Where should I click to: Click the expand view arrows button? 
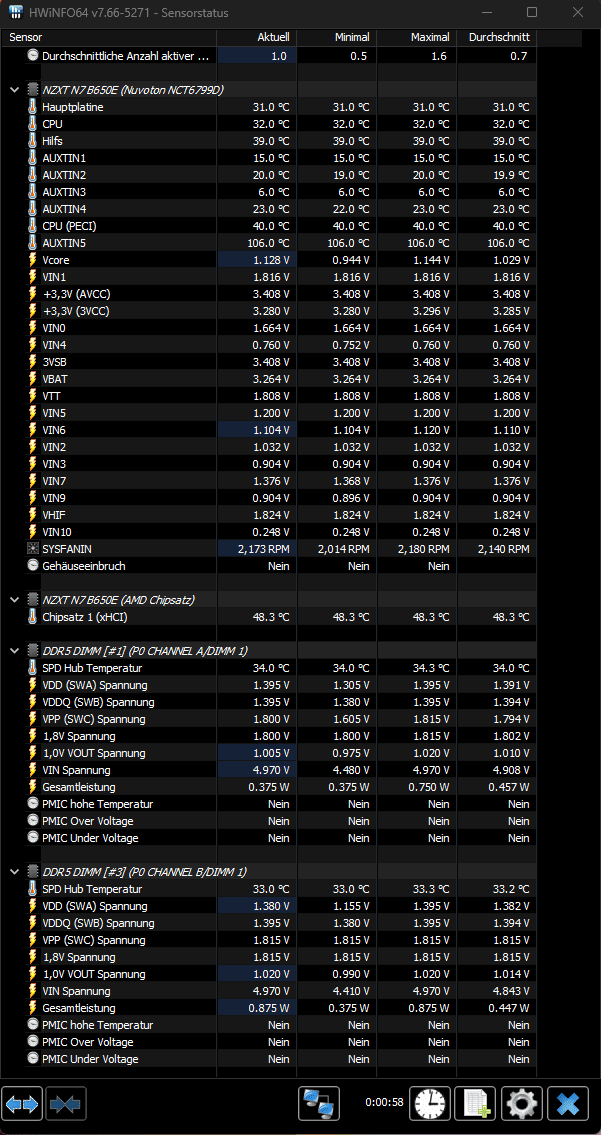point(22,1105)
